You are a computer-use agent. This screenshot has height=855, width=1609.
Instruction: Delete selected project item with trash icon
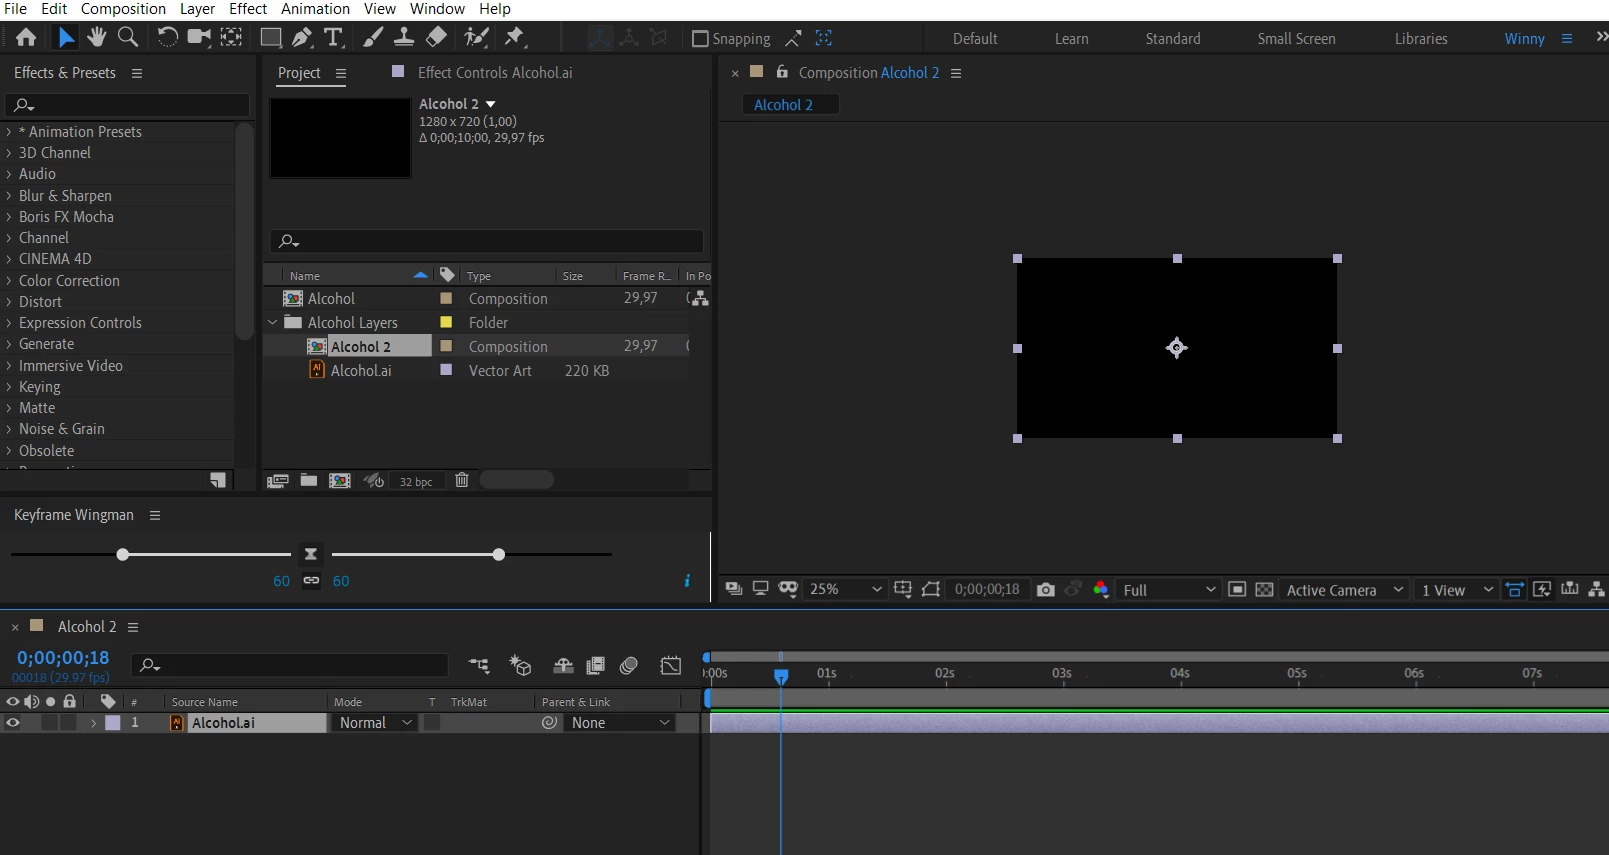462,480
